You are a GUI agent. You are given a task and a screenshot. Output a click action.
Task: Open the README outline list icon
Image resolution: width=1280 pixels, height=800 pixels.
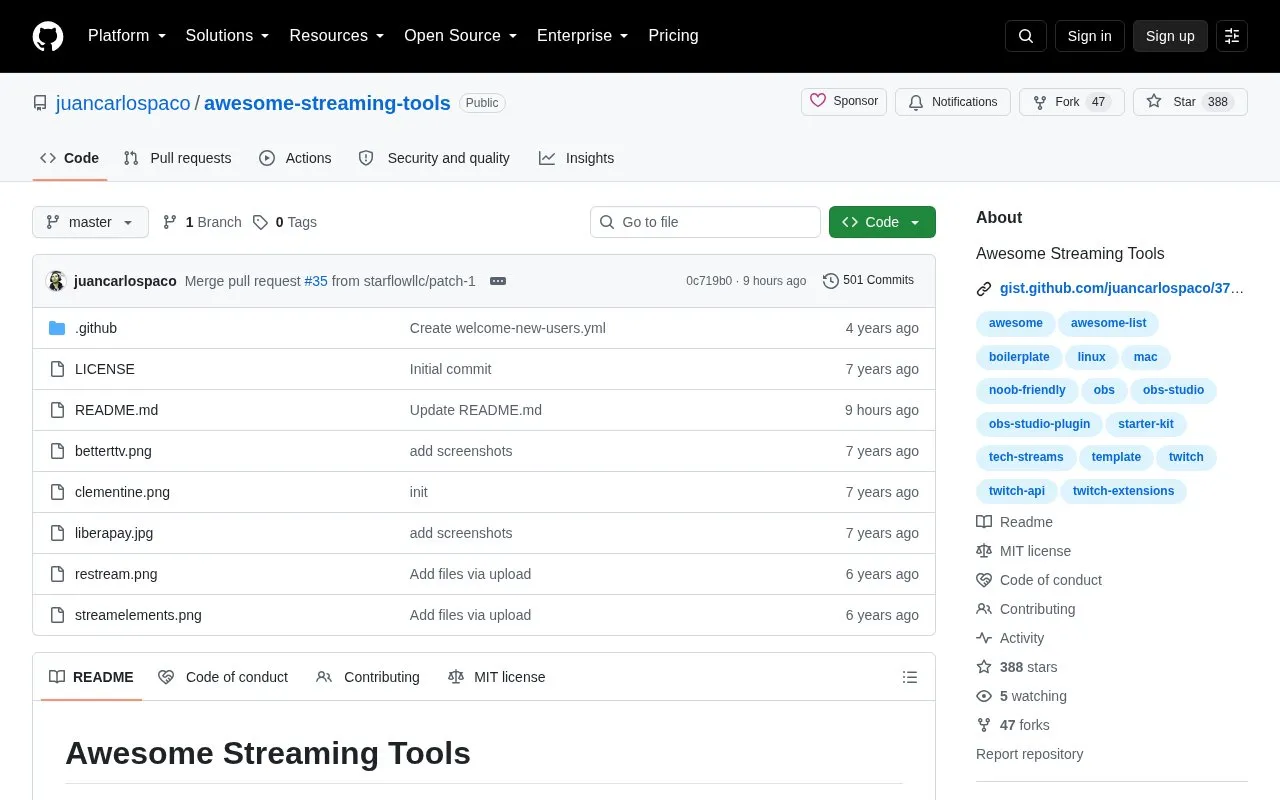point(910,677)
